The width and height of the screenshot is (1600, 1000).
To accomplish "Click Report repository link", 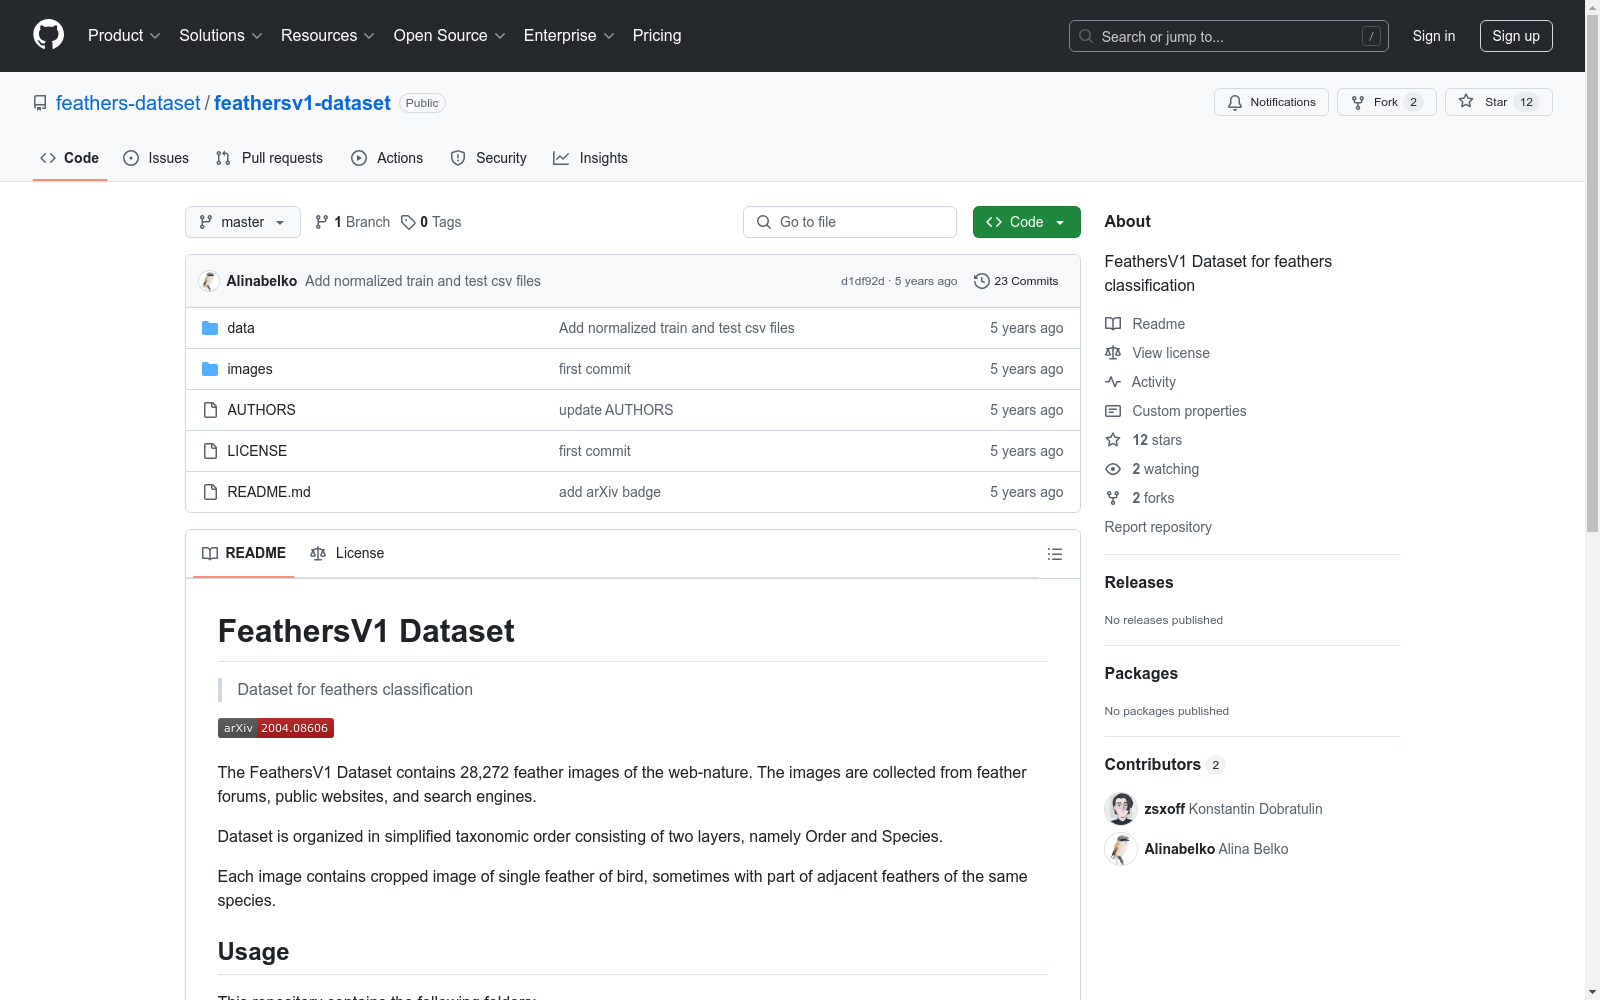I will pyautogui.click(x=1158, y=527).
